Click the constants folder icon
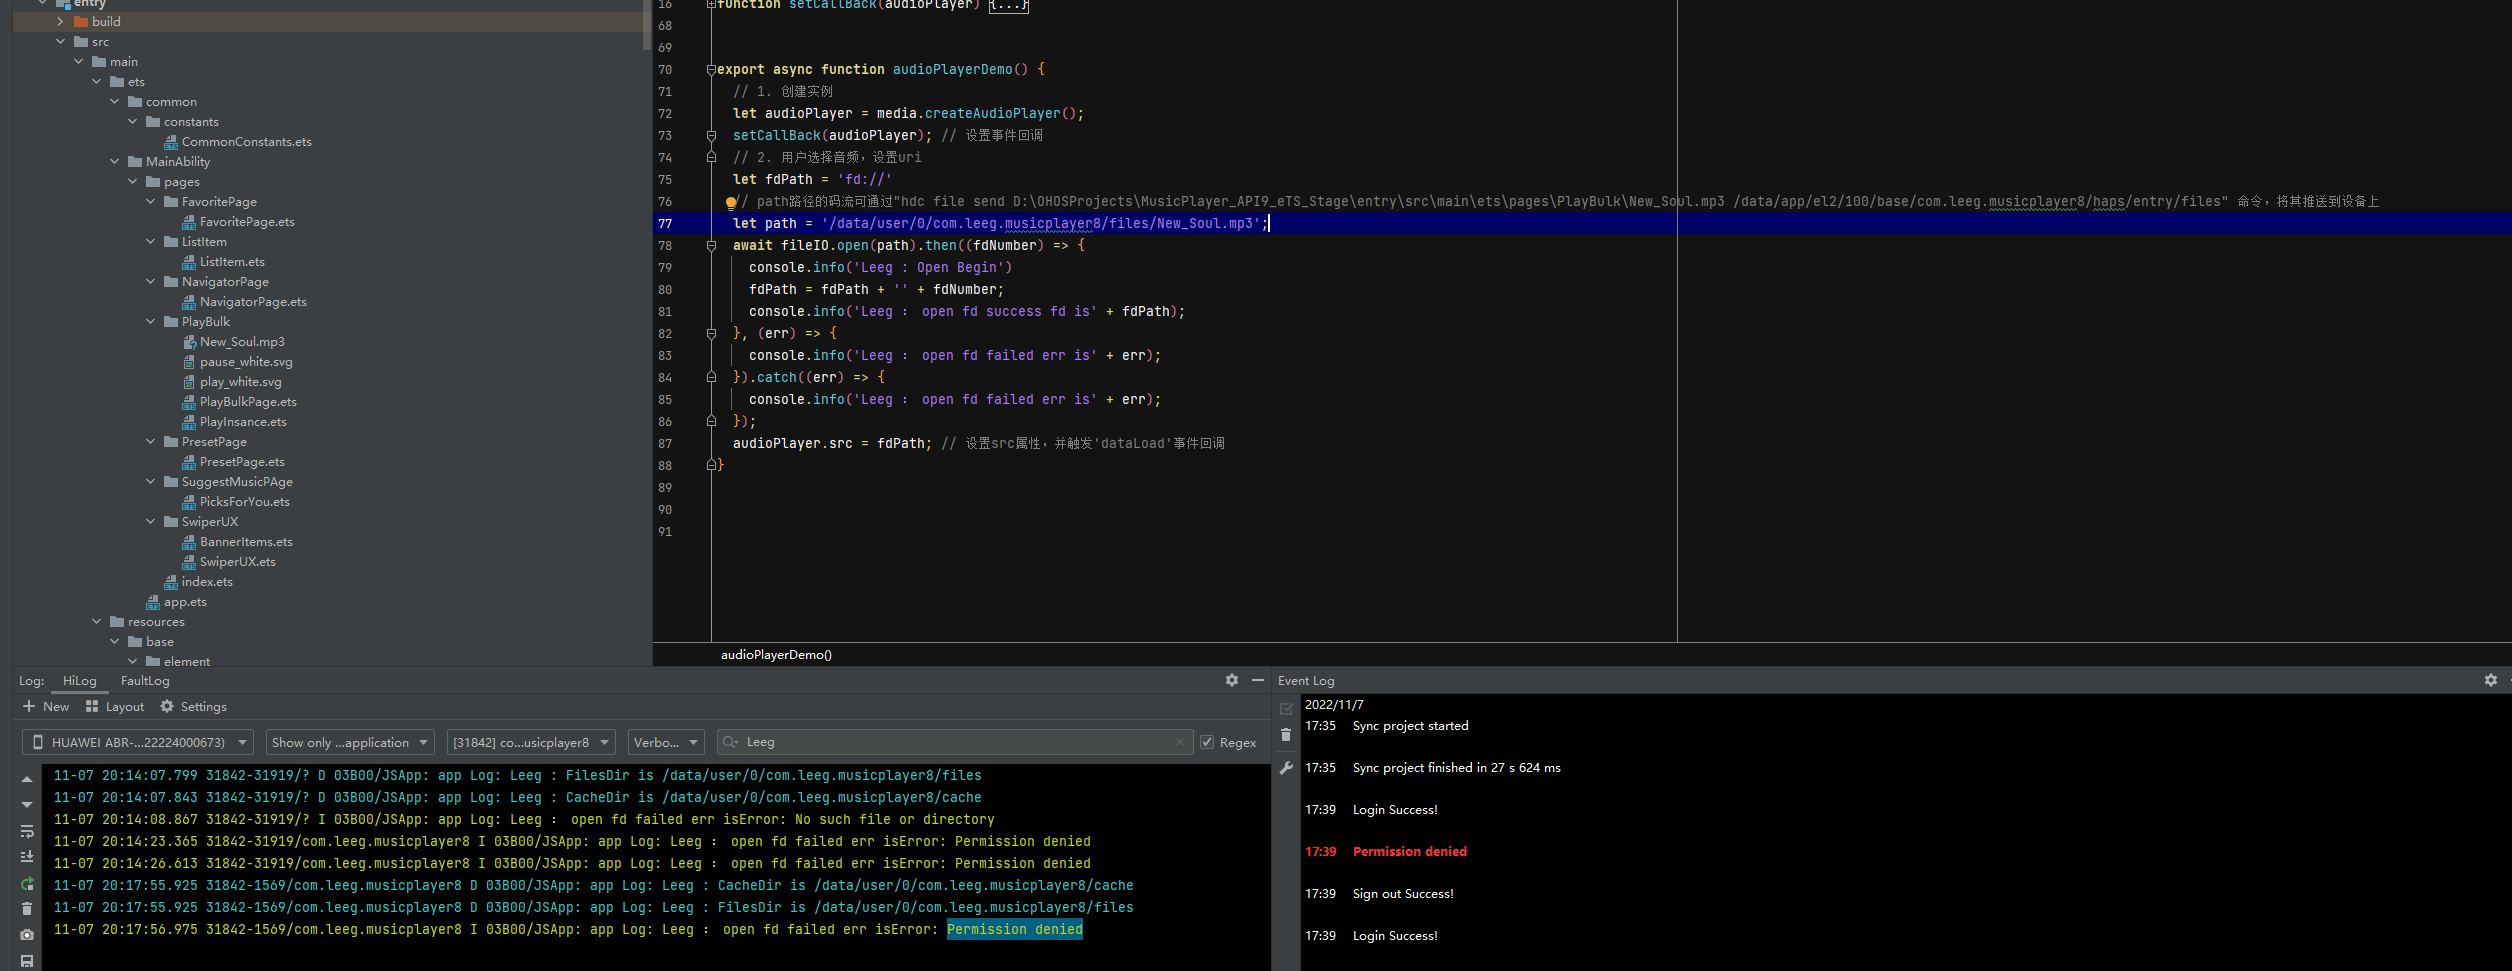Screen dimensions: 2512x971 (x=153, y=122)
